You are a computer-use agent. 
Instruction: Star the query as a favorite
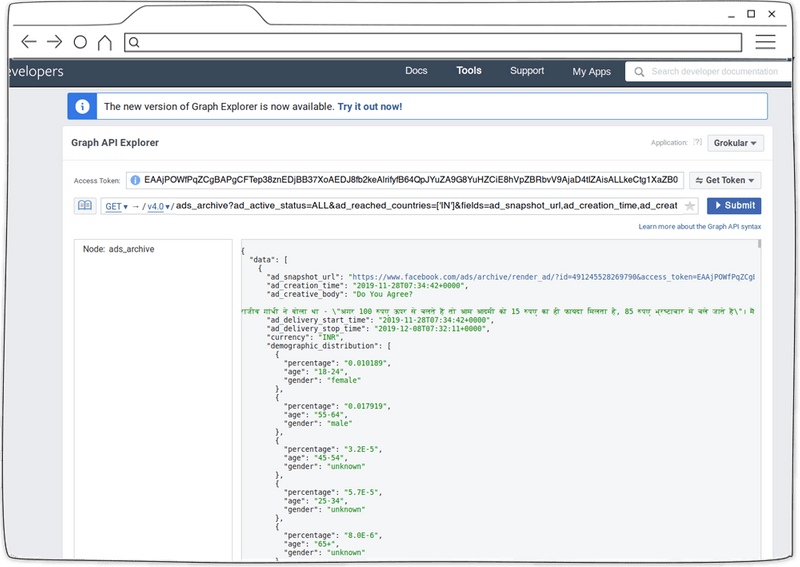click(x=689, y=206)
